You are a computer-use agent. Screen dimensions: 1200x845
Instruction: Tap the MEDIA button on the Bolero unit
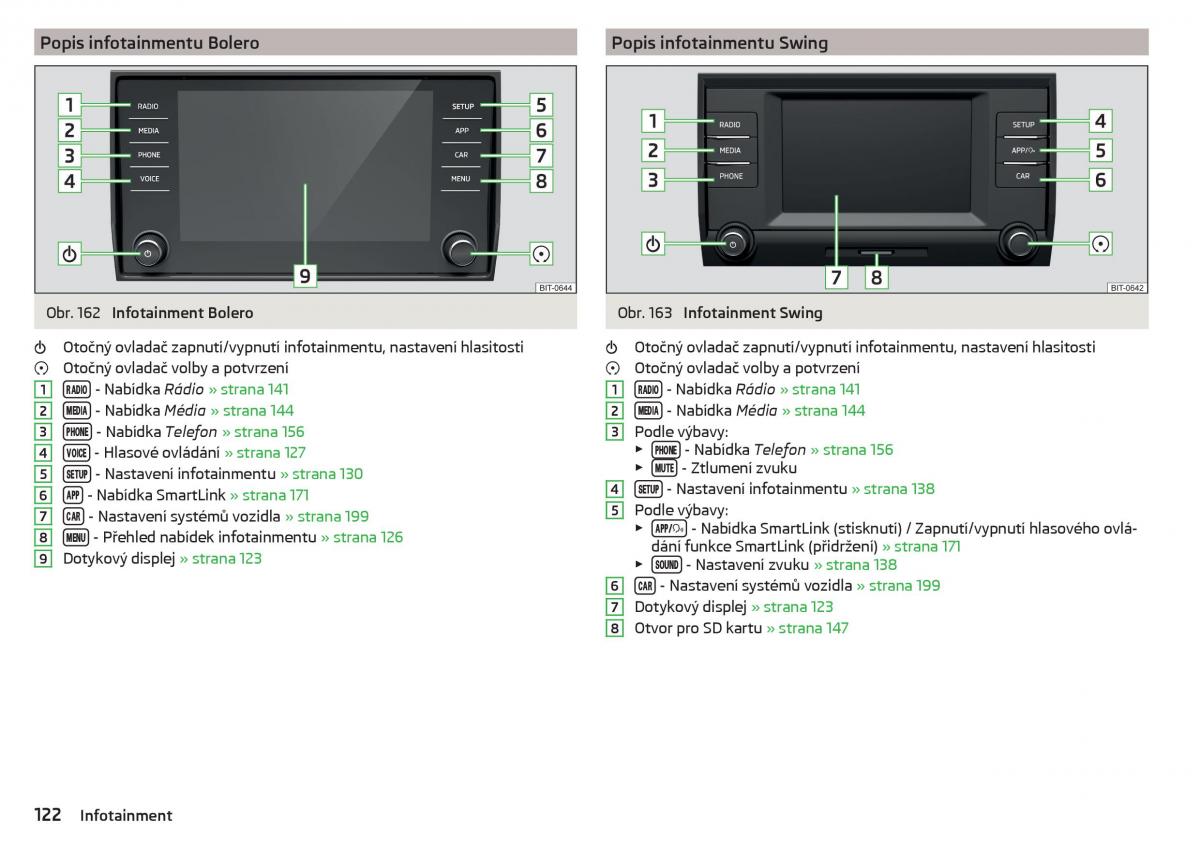(148, 131)
